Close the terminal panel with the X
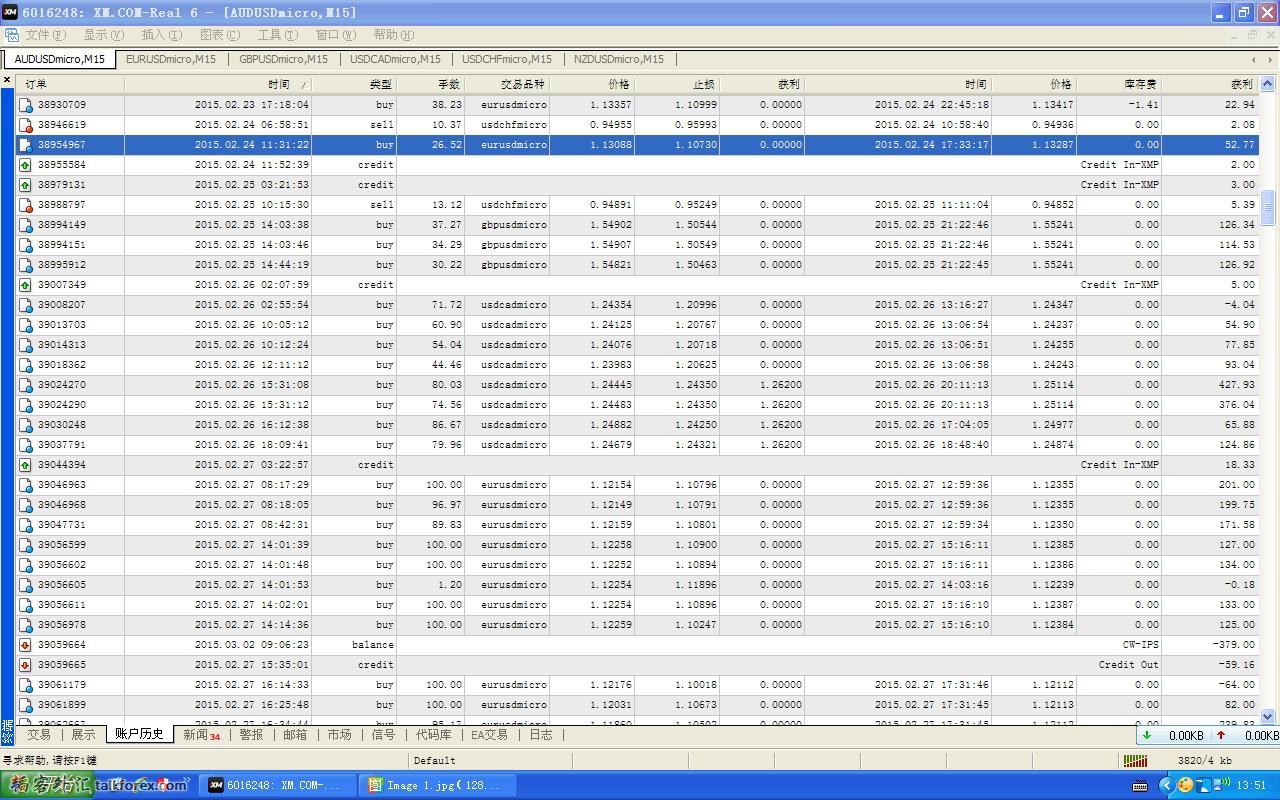 pos(7,80)
